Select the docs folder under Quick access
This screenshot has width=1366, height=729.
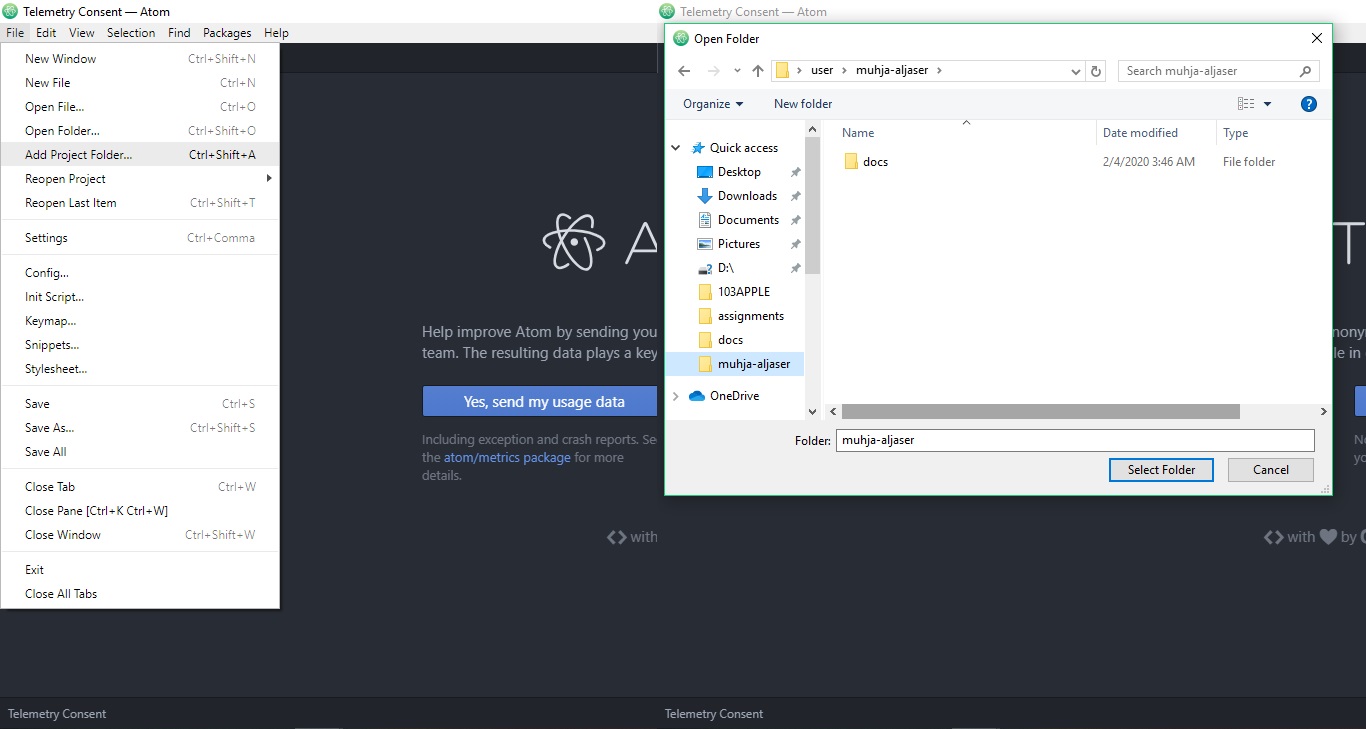(731, 340)
